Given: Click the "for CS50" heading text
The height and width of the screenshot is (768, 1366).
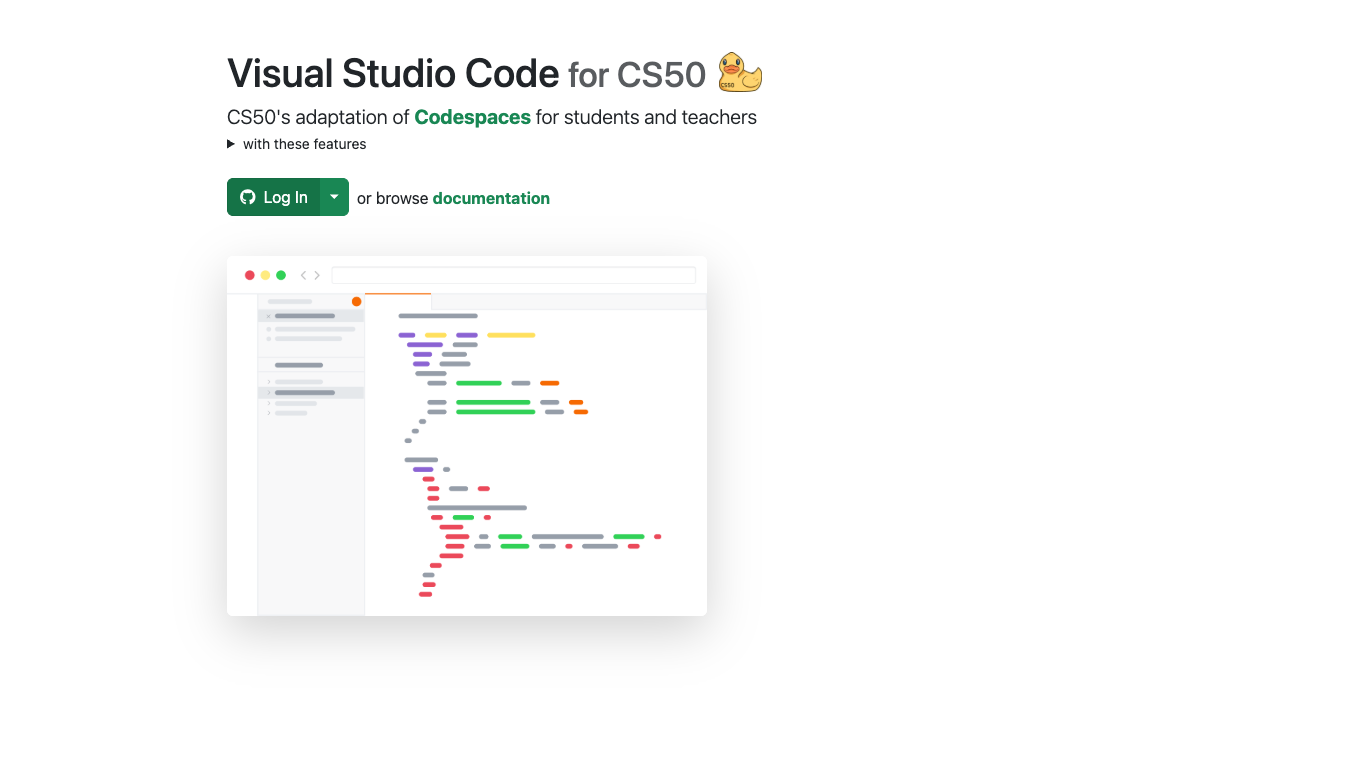Looking at the screenshot, I should 637,75.
